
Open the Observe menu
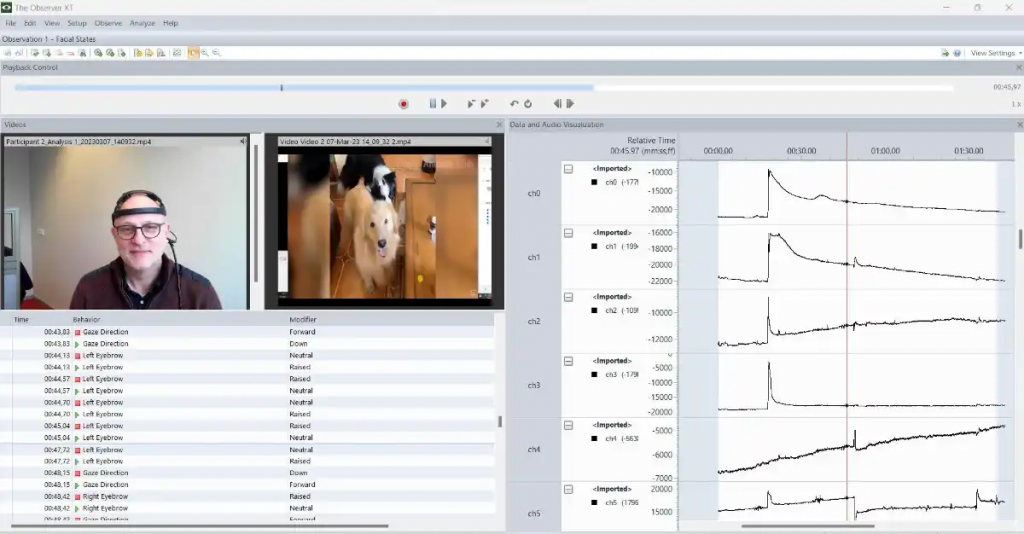pyautogui.click(x=108, y=23)
